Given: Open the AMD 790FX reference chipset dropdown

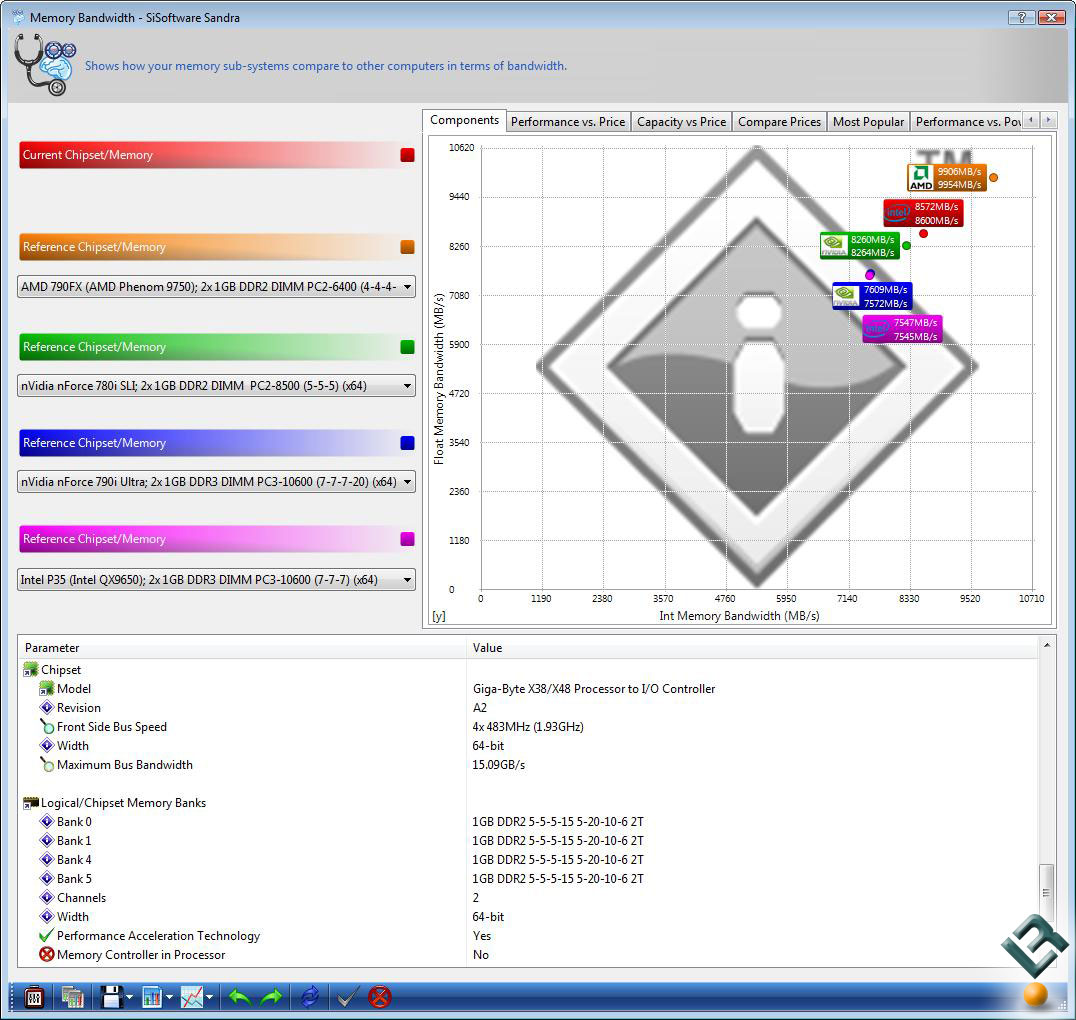Looking at the screenshot, I should point(216,286).
